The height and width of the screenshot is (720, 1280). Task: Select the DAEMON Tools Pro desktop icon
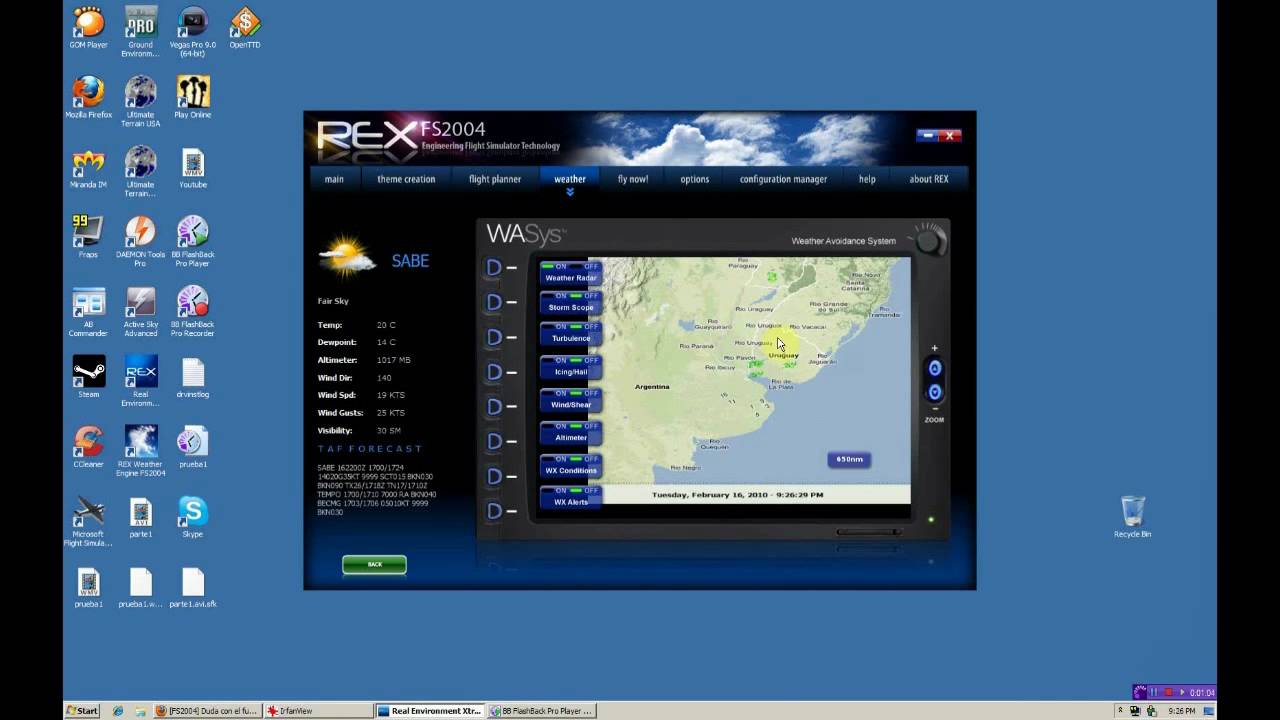click(x=140, y=241)
